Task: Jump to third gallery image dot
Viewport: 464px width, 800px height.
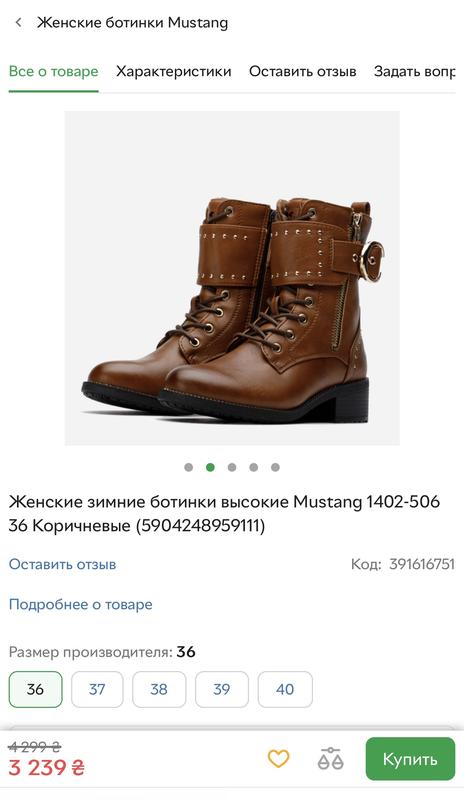Action: pyautogui.click(x=232, y=467)
